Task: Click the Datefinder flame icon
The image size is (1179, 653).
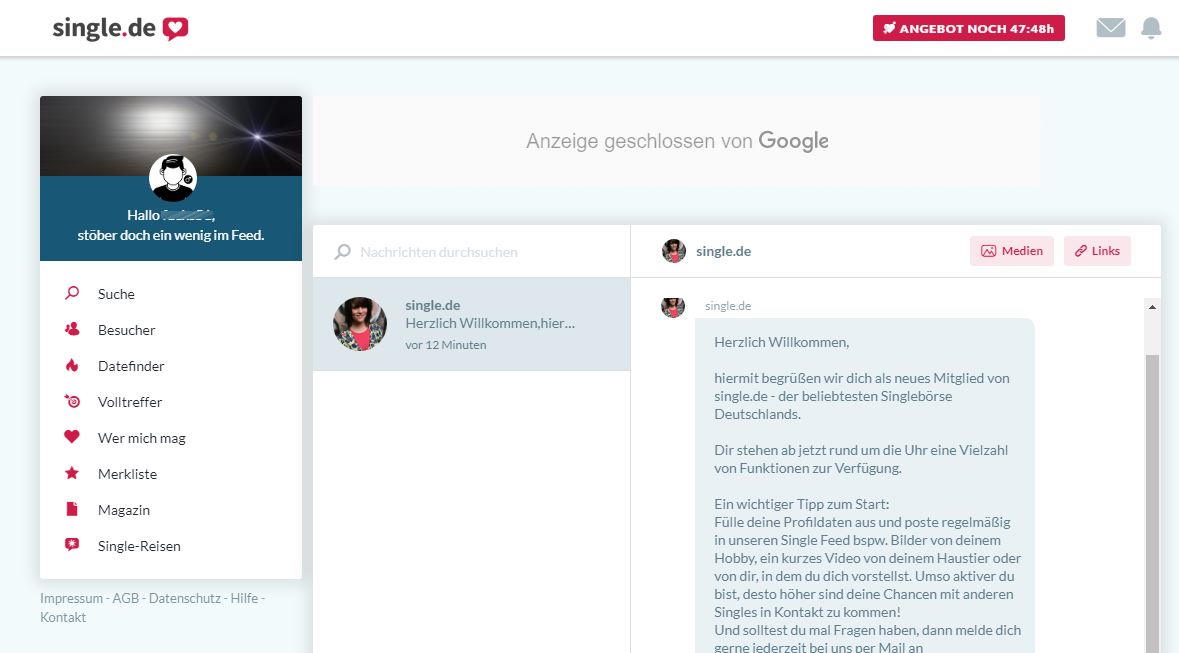Action: pos(72,365)
